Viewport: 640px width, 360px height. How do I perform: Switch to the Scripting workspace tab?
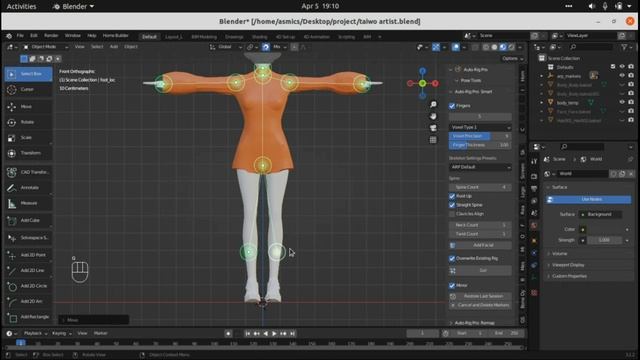pyautogui.click(x=346, y=37)
